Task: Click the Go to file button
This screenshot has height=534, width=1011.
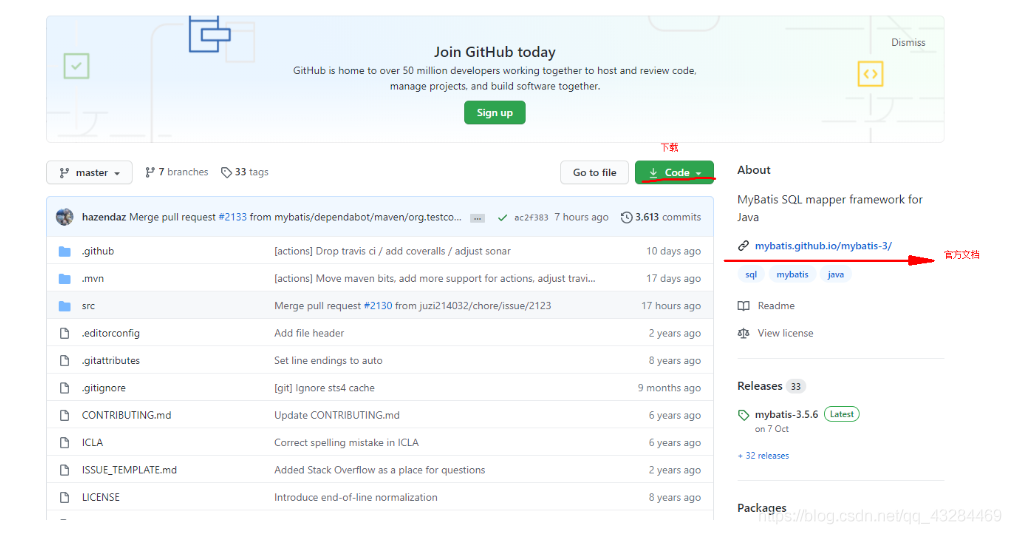Action: click(594, 172)
